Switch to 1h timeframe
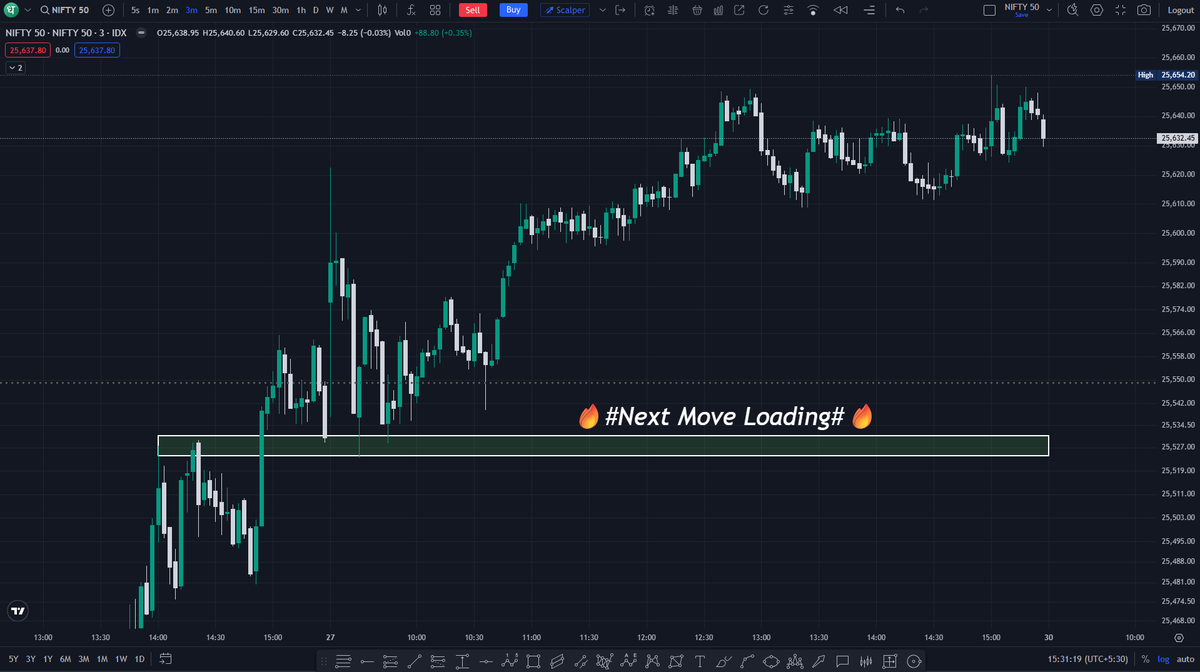This screenshot has height=672, width=1200. click(301, 10)
